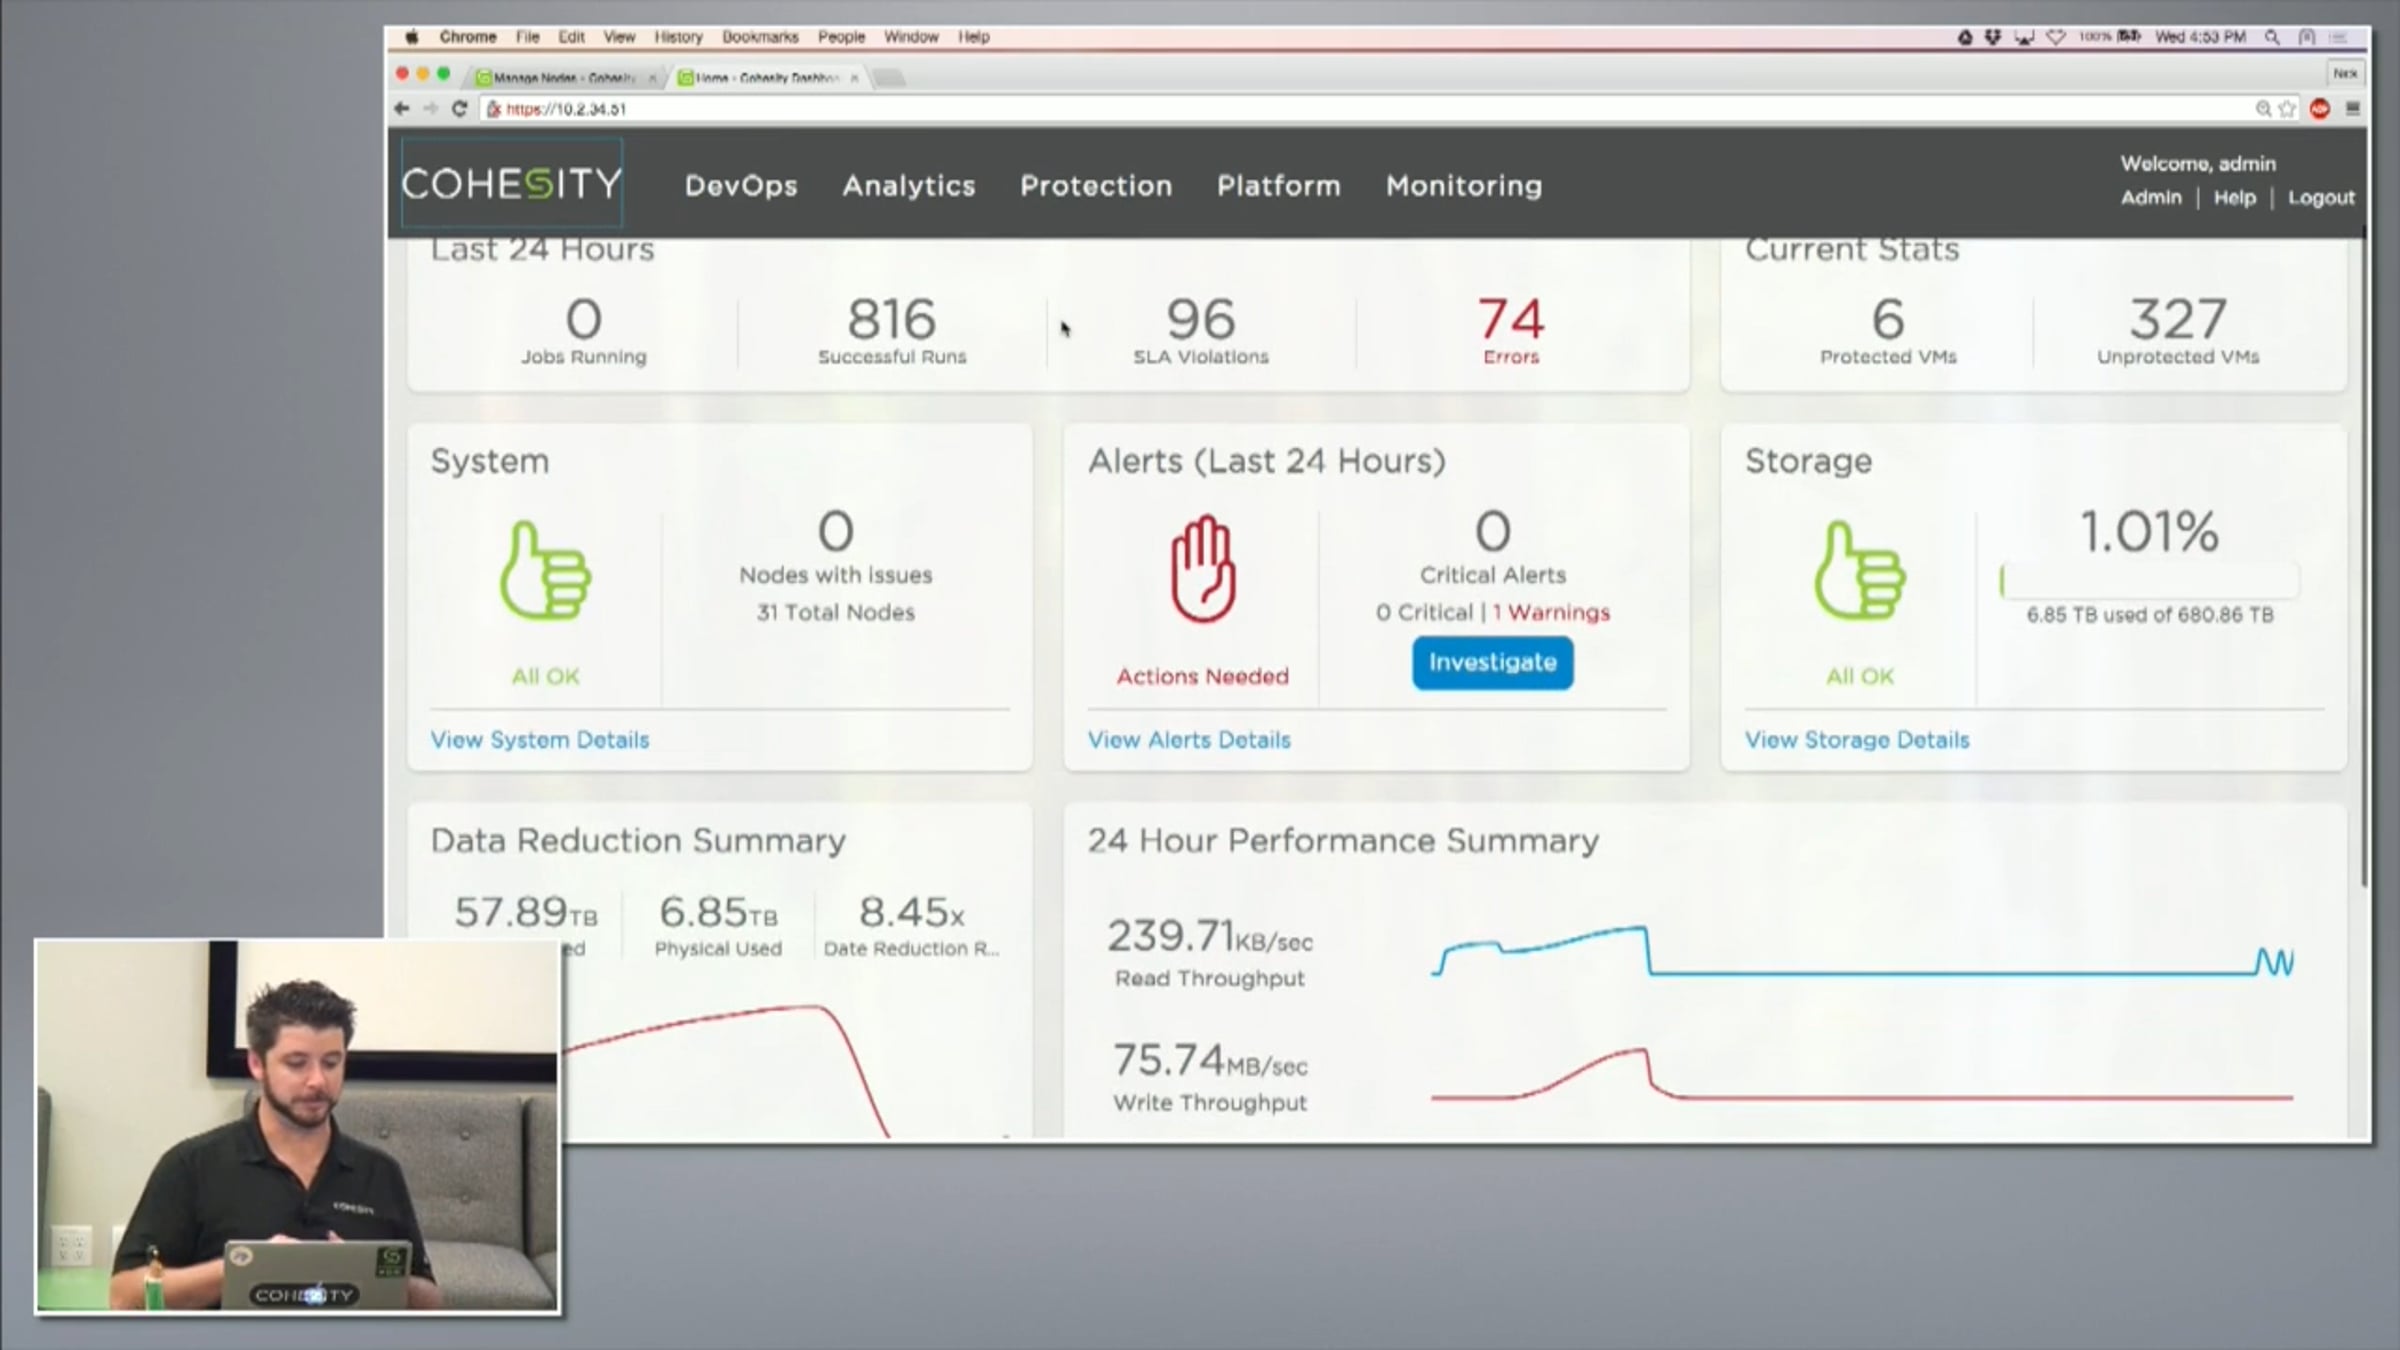Bookmark this page with the star icon
Screen dimensions: 2400x1350
(2287, 109)
